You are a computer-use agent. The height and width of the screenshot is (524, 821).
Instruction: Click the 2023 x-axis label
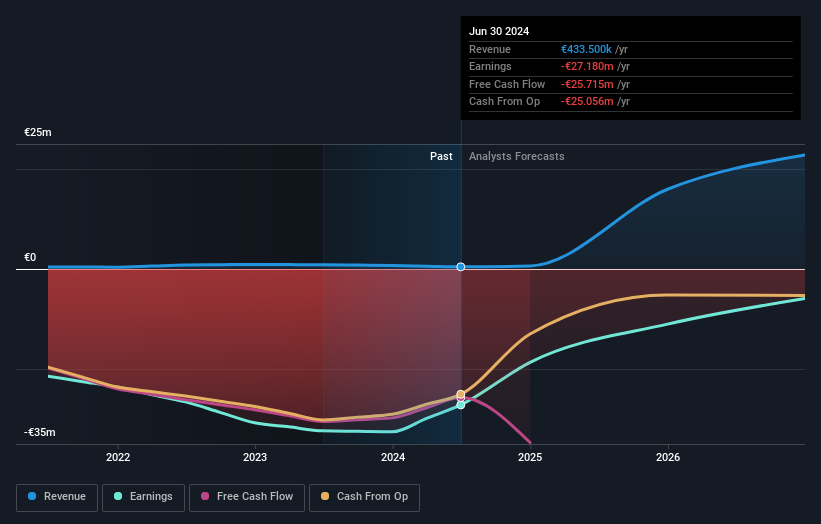[255, 458]
